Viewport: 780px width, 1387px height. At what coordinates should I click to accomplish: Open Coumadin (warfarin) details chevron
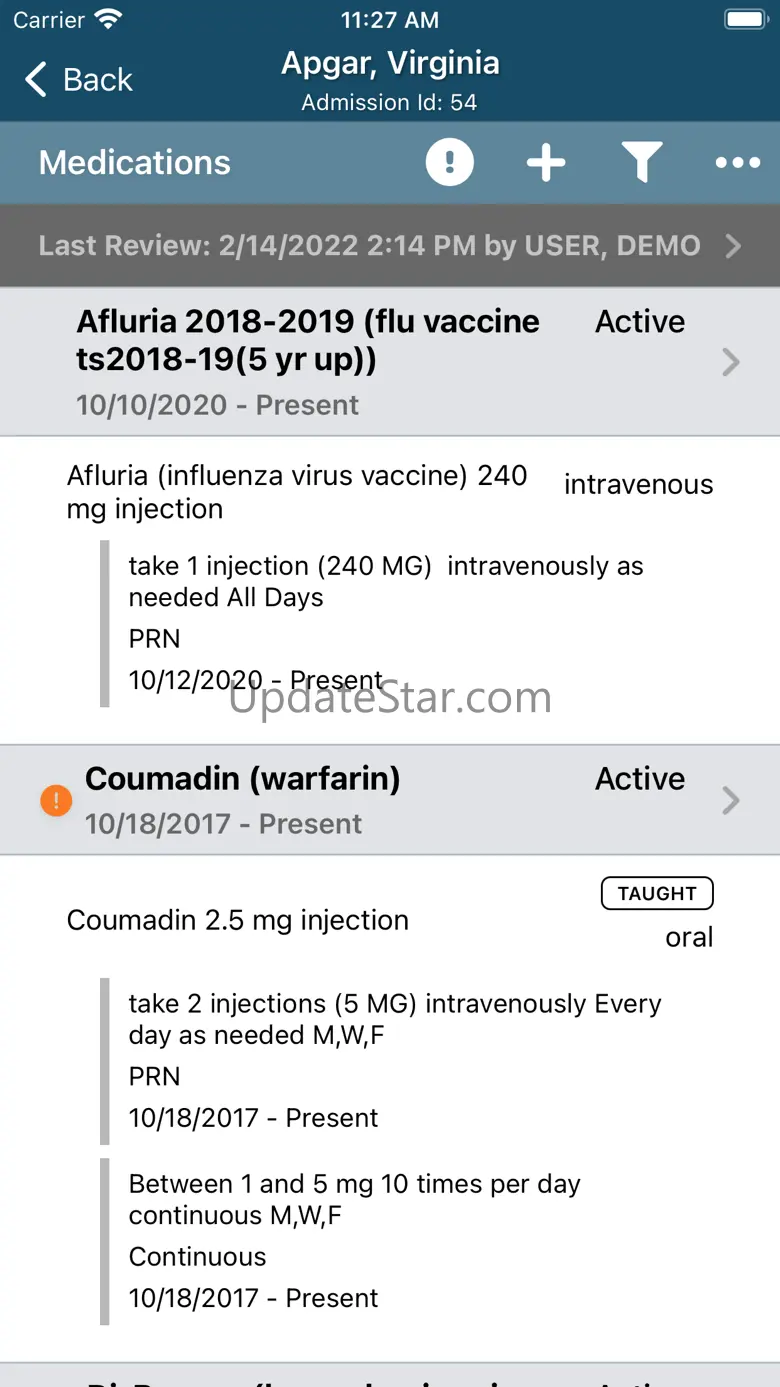click(731, 800)
